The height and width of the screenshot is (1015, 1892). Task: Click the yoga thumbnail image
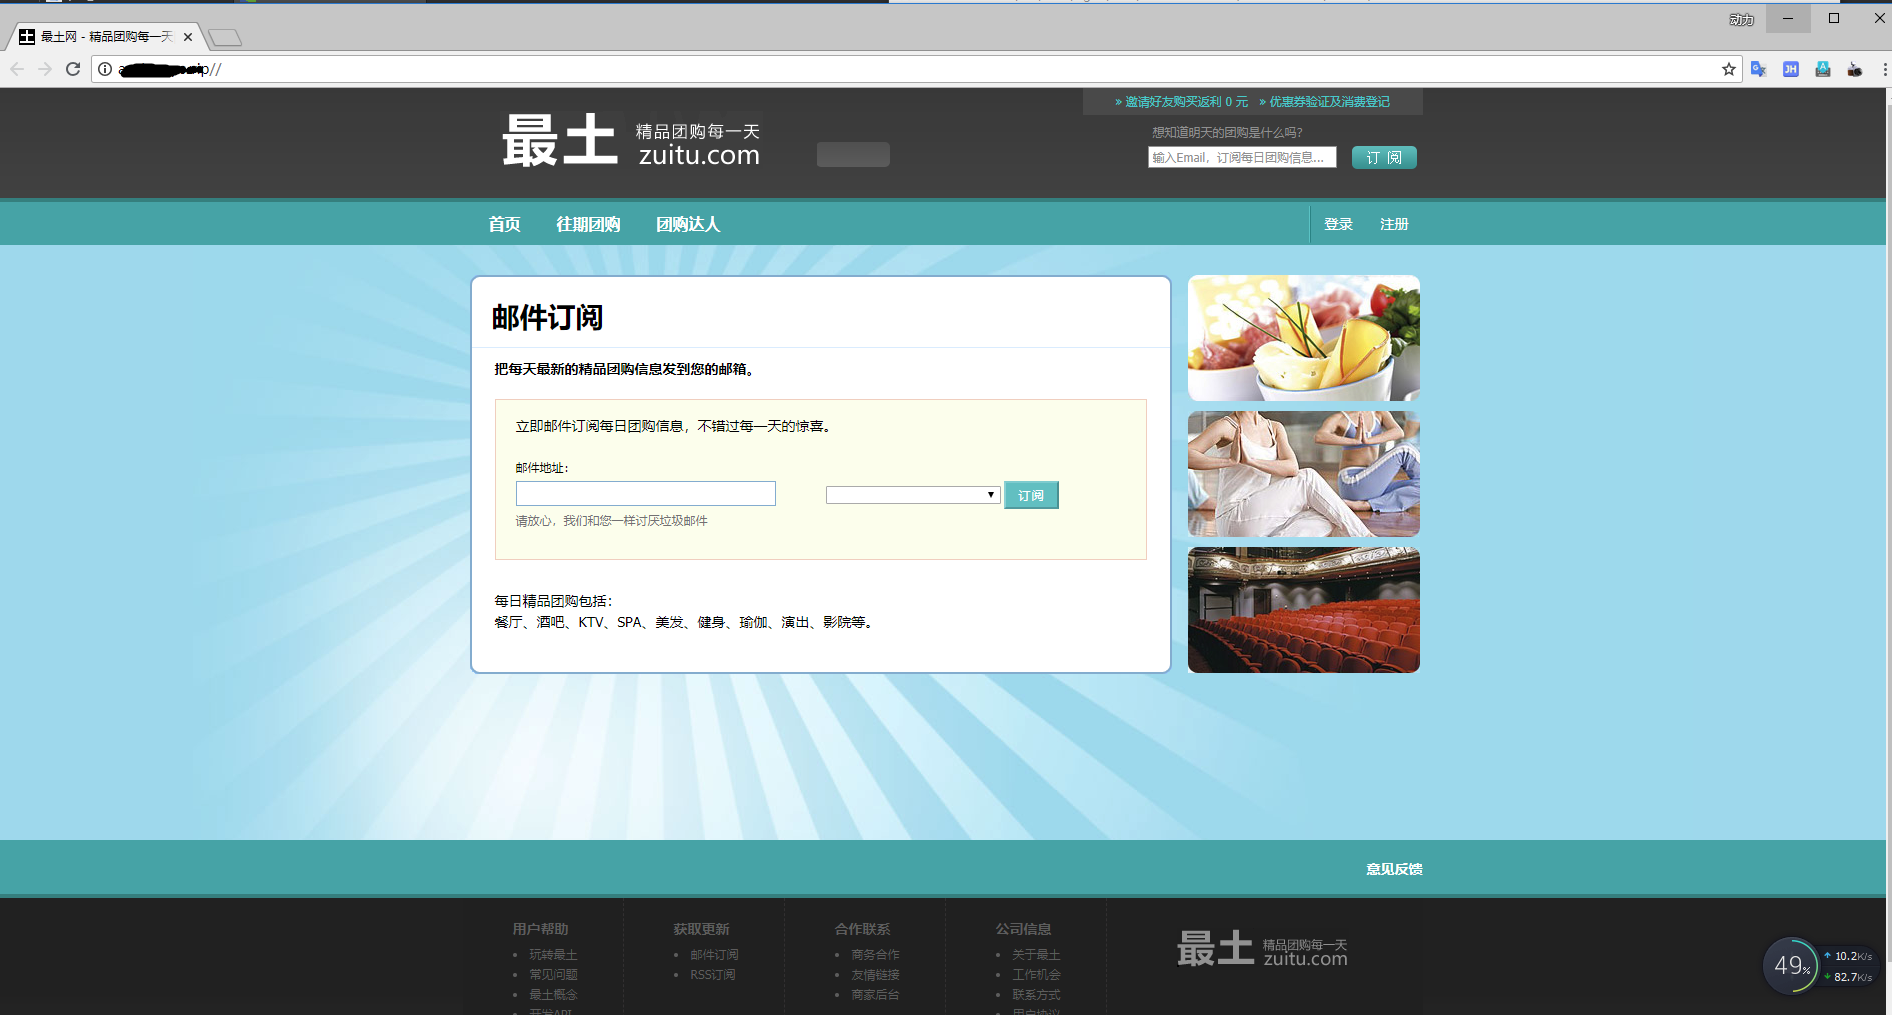1304,474
